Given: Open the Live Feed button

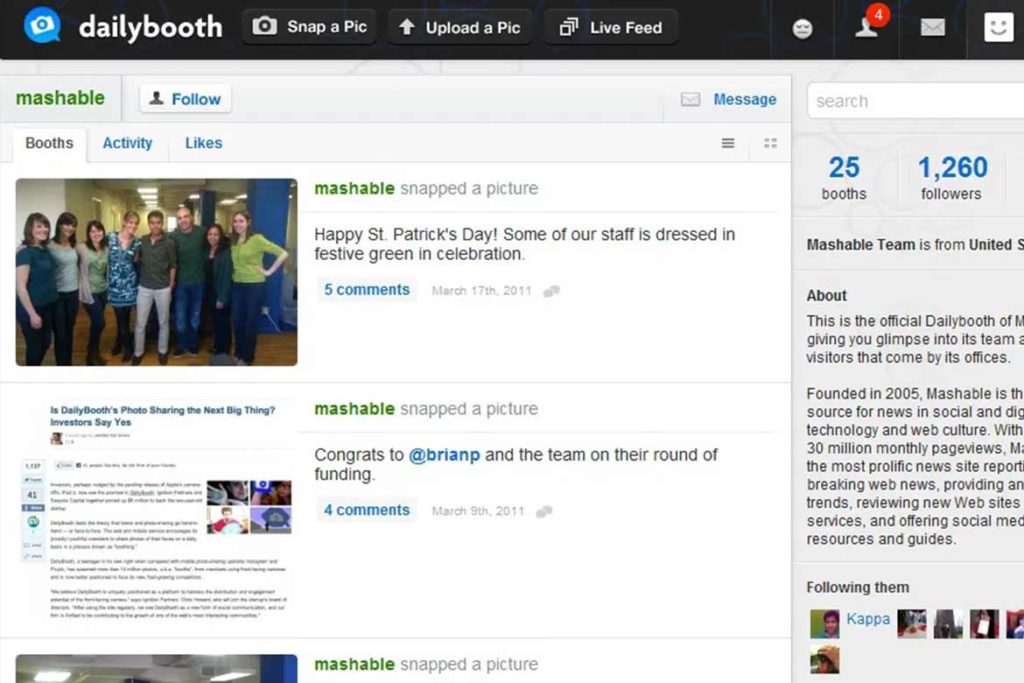Looking at the screenshot, I should [x=611, y=27].
